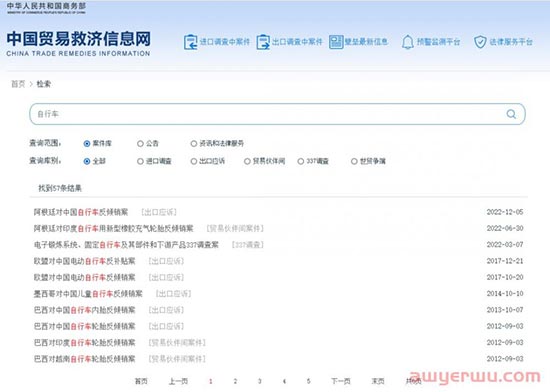Open the 巴西对越南自行车轮胎反倾销案 result
Viewport: 550px width, 392px height.
tap(85, 359)
